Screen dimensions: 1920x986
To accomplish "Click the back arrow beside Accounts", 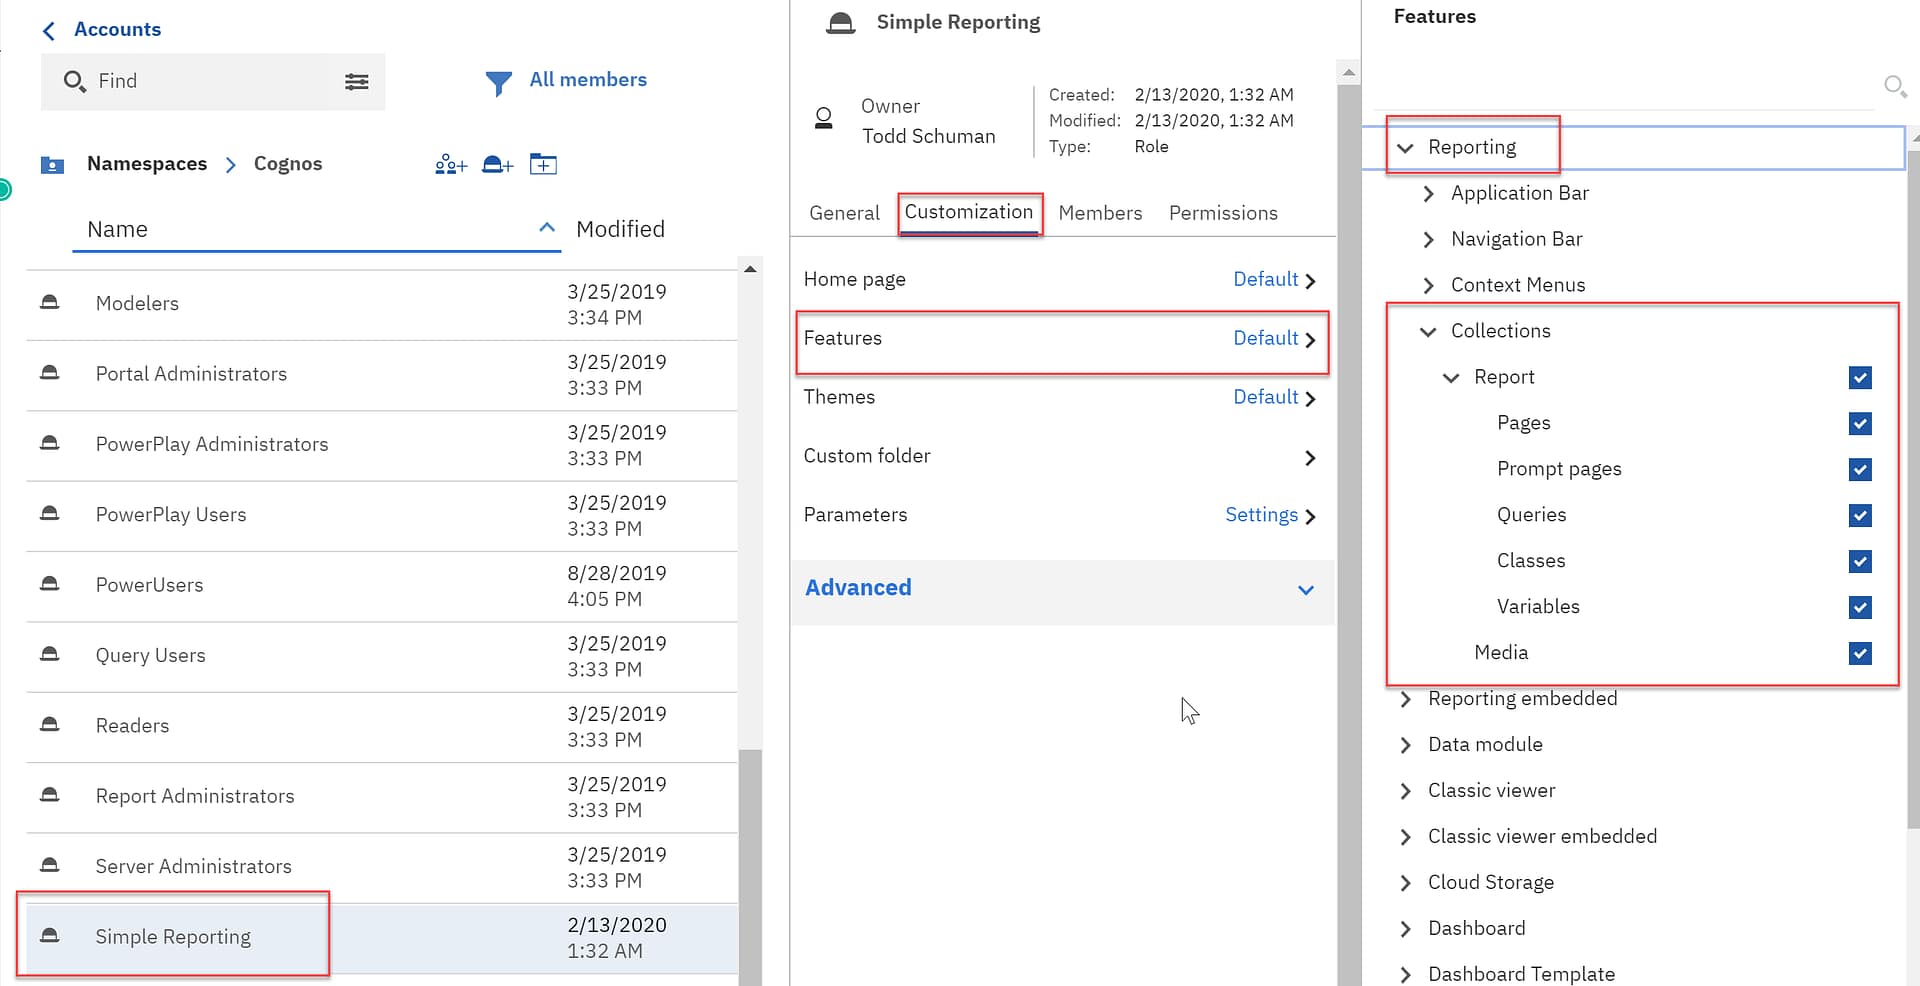I will (49, 31).
